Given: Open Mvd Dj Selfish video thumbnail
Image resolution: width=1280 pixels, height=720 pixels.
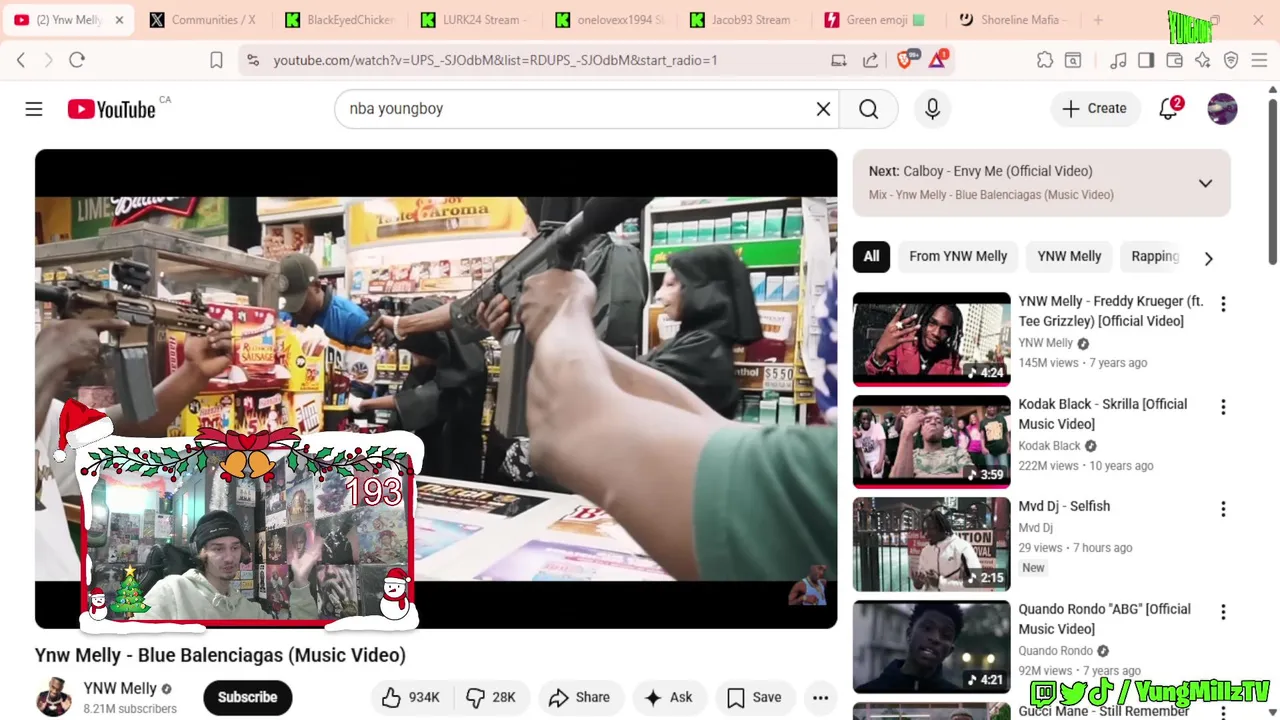Looking at the screenshot, I should pyautogui.click(x=931, y=544).
